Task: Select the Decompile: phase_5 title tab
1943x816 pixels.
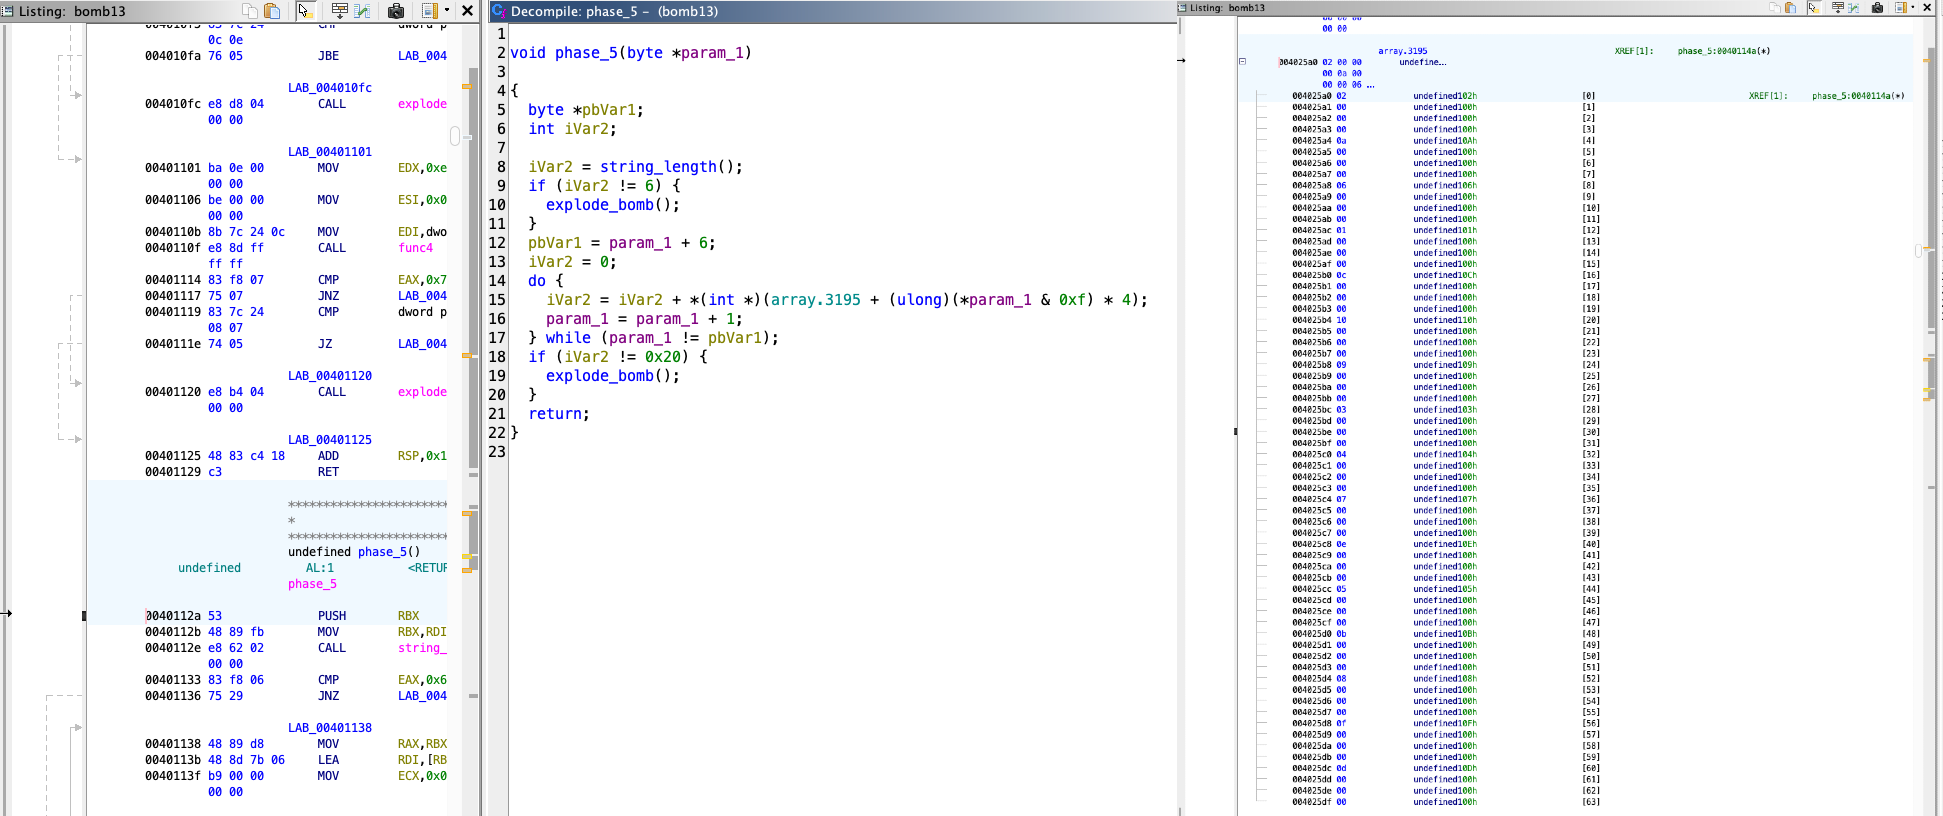Action: coord(614,11)
